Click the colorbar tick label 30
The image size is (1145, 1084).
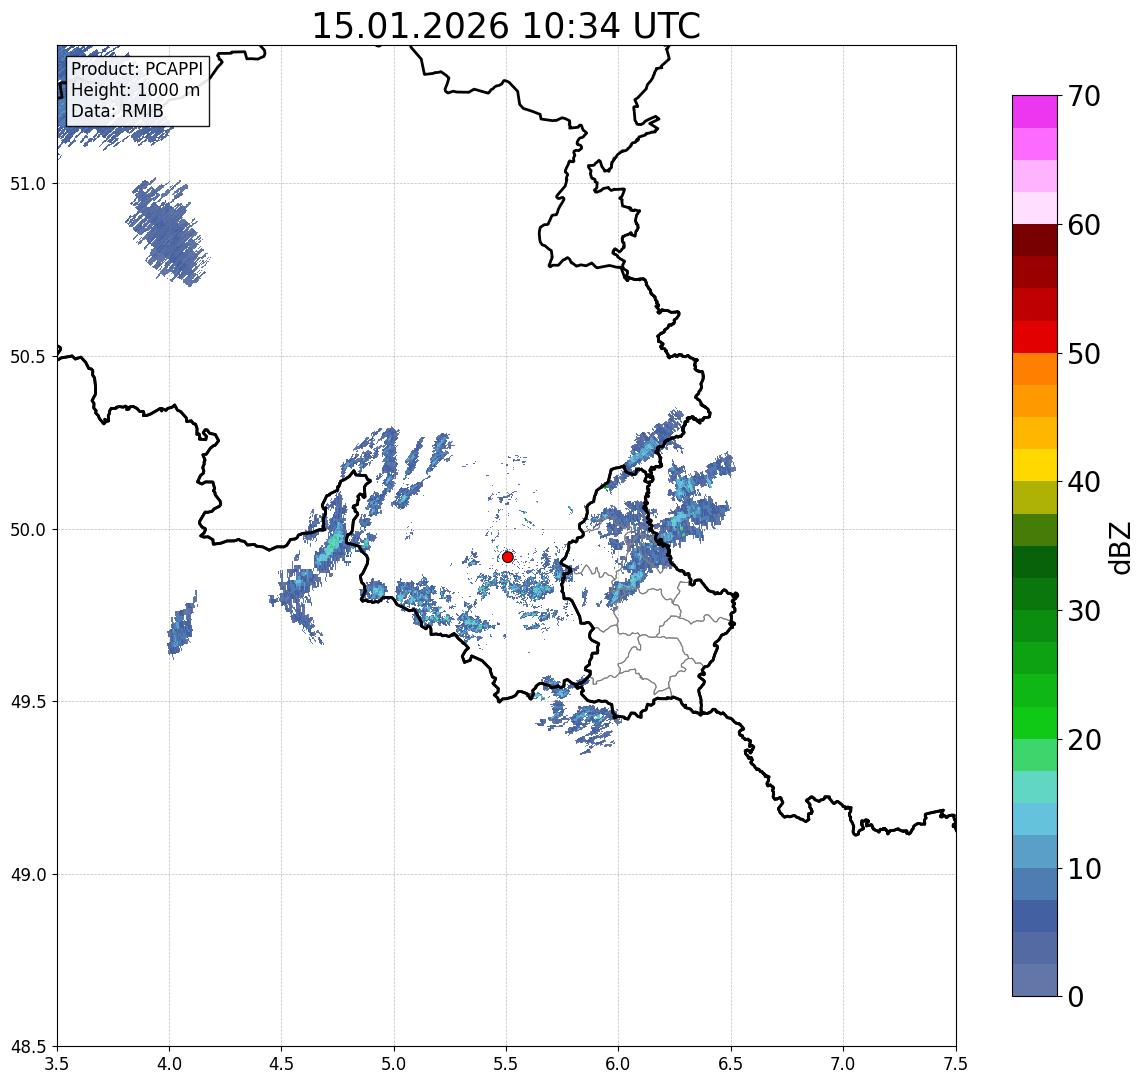coord(1084,611)
